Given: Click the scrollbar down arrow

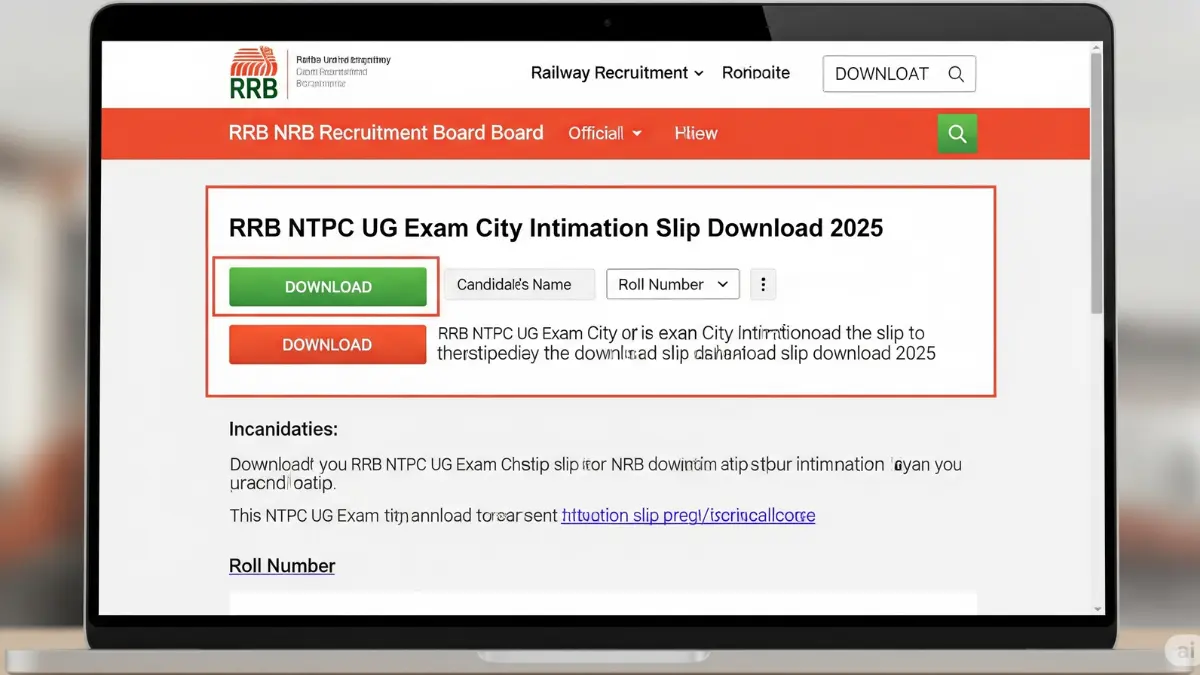Looking at the screenshot, I should pyautogui.click(x=1097, y=608).
